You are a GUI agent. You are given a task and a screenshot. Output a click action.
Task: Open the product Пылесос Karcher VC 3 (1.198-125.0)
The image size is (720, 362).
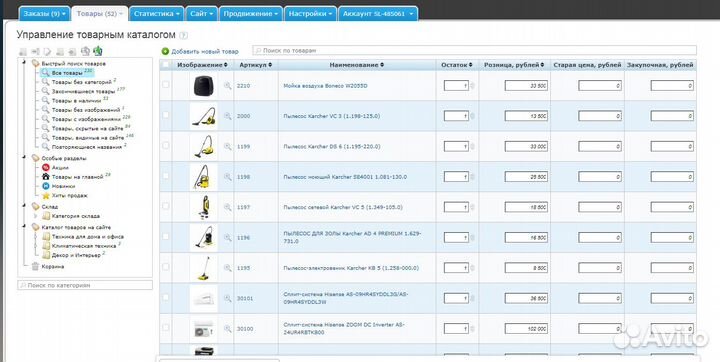[x=332, y=116]
